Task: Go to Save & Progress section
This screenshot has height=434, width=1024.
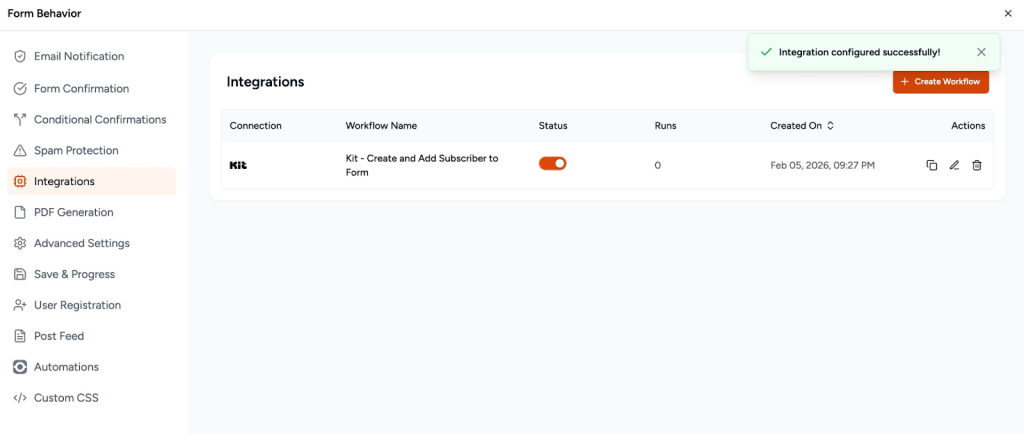Action: pos(74,274)
